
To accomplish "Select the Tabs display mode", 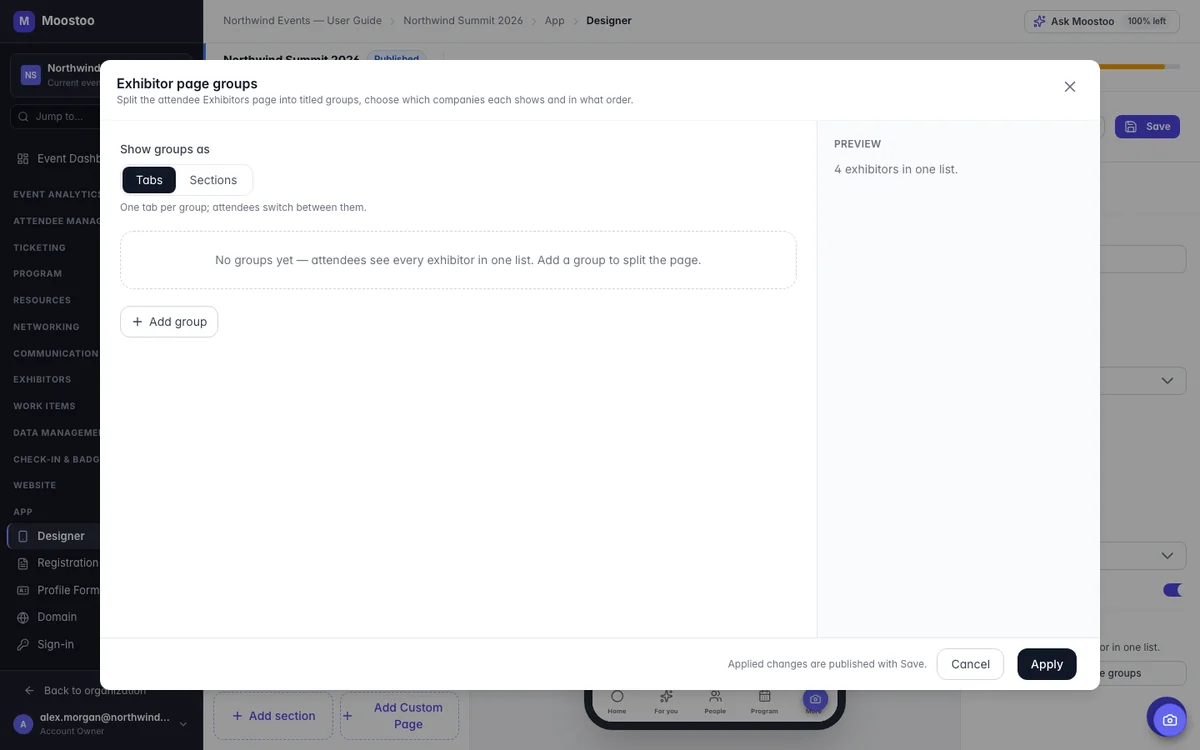I will pos(149,180).
